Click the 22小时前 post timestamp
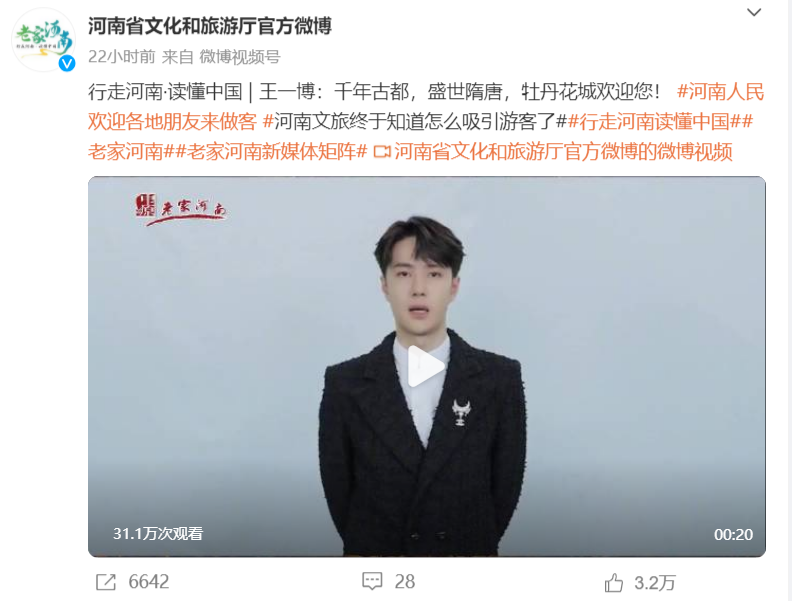The width and height of the screenshot is (792, 601). pyautogui.click(x=121, y=57)
